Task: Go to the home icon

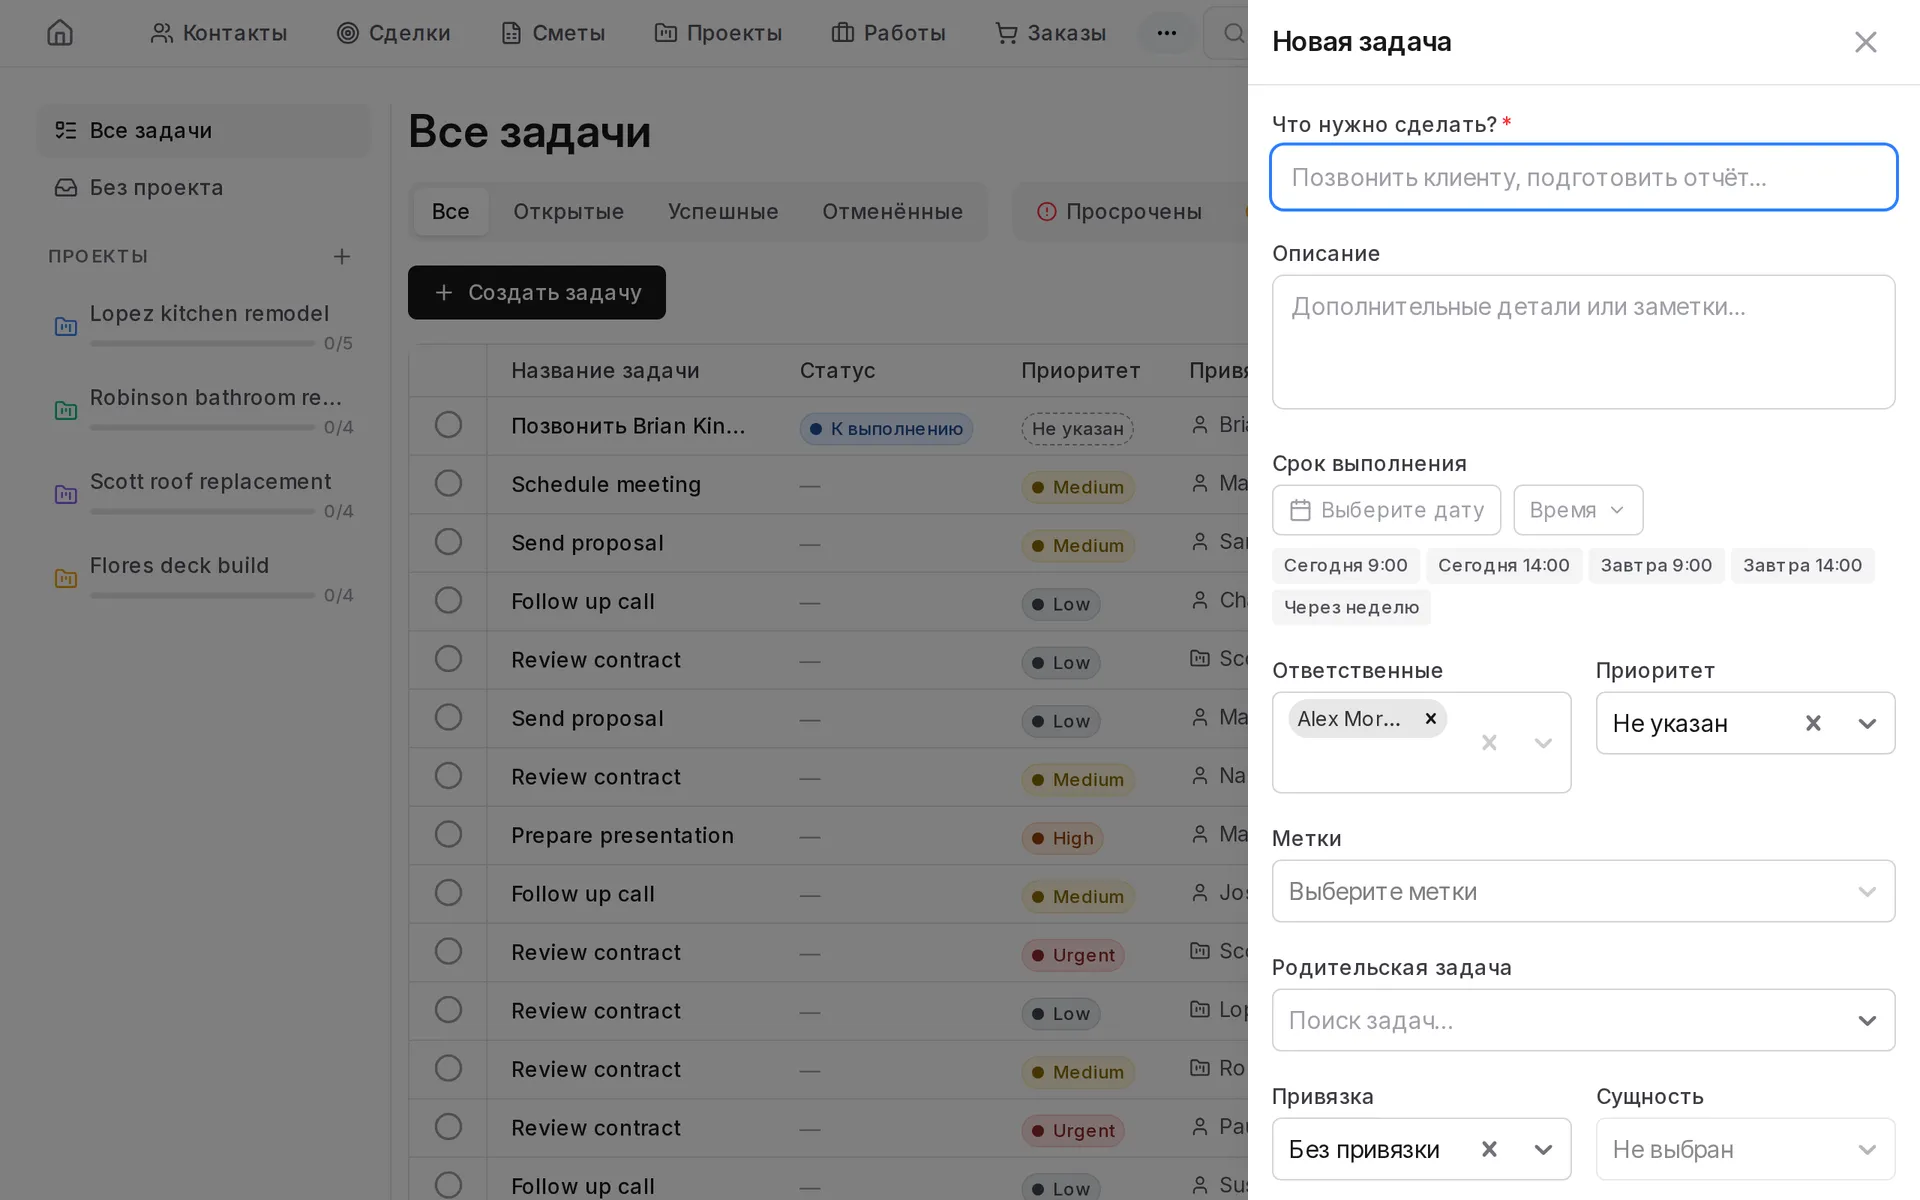Action: (x=60, y=33)
